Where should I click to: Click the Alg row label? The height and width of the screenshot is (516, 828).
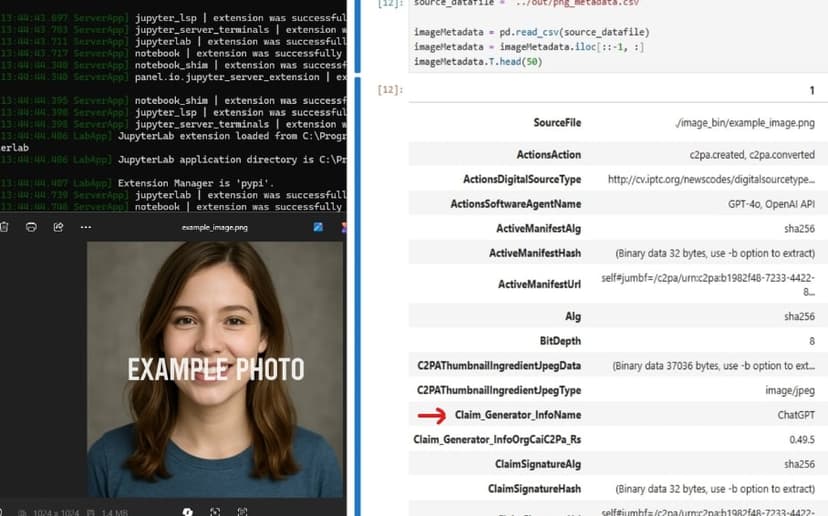(573, 316)
